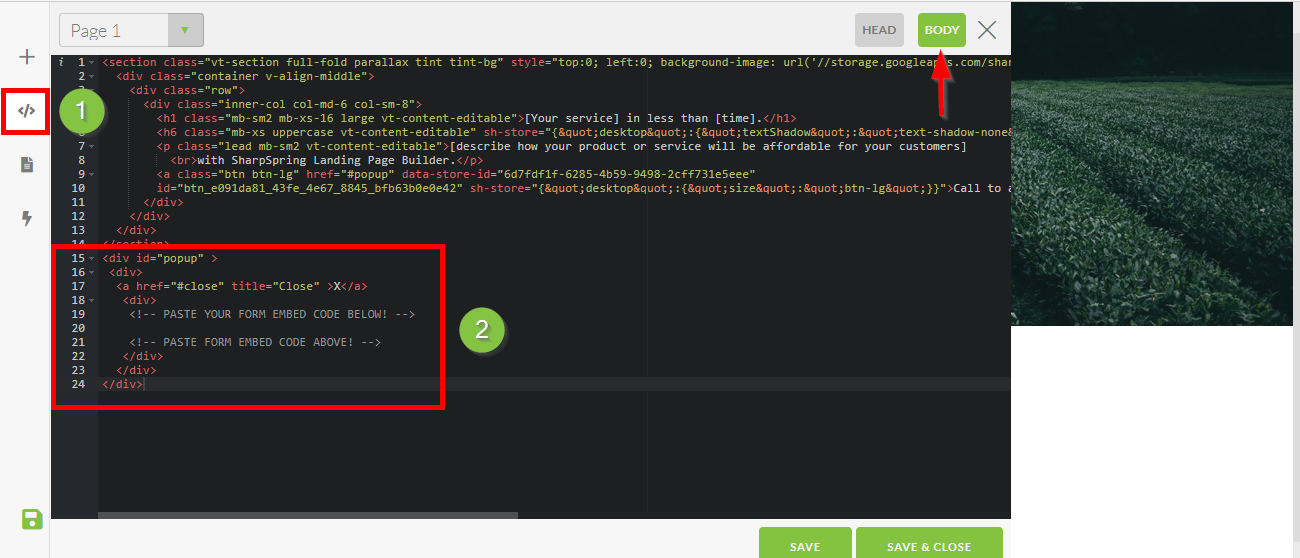
Task: Click the SAVE & CLOSE button
Action: [x=929, y=546]
